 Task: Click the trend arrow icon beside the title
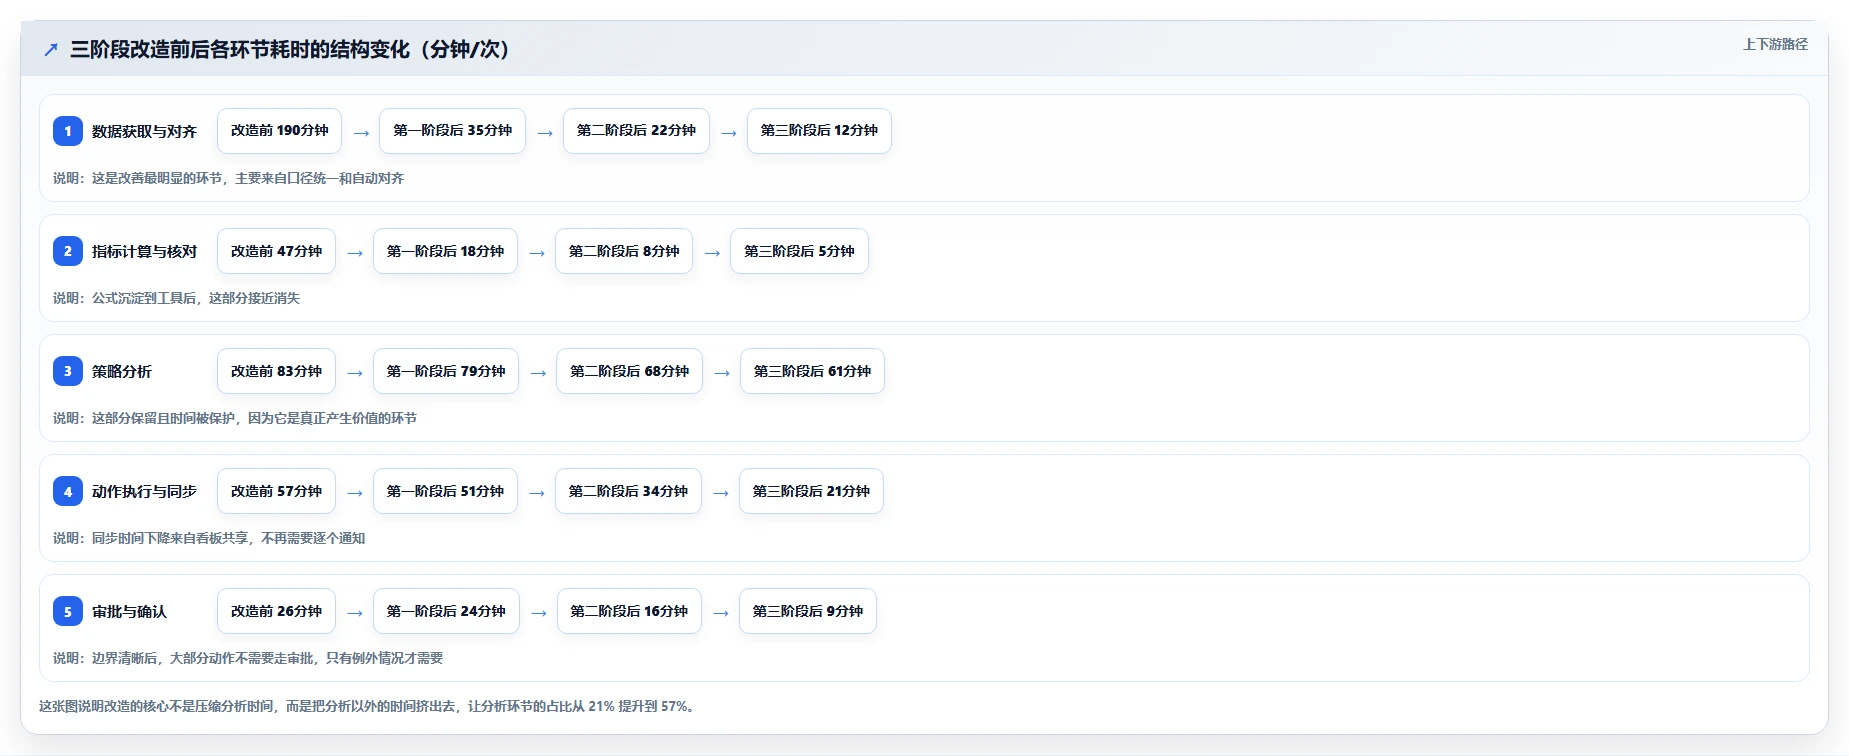[x=51, y=49]
